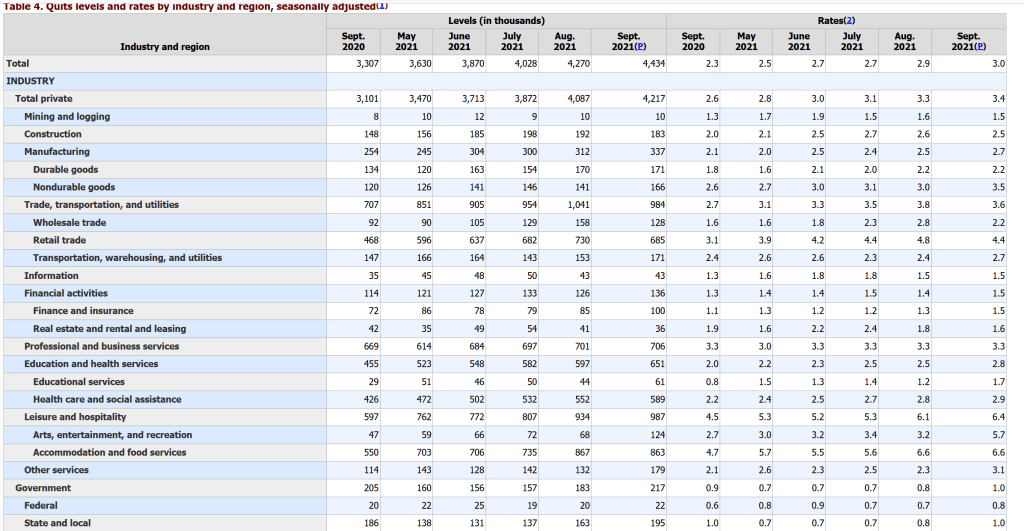Viewport: 1024px width, 531px height.
Task: Select the Industry and region column header
Action: coord(165,46)
